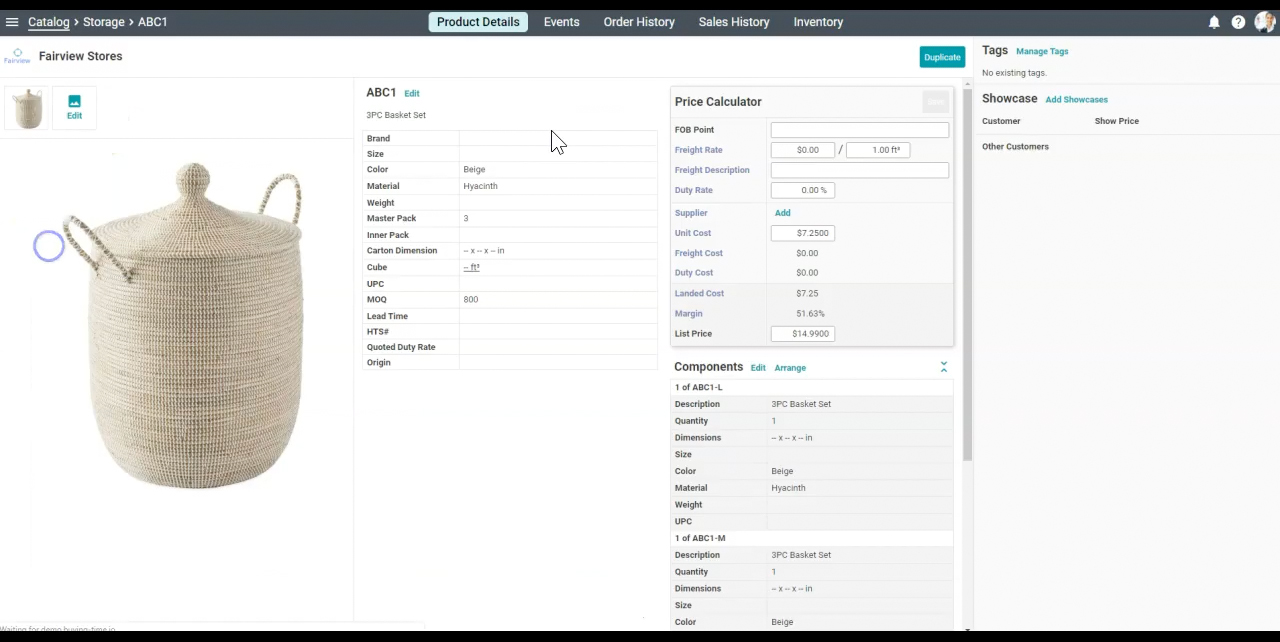Click the FOB Point input field
The height and width of the screenshot is (642, 1280).
click(859, 130)
